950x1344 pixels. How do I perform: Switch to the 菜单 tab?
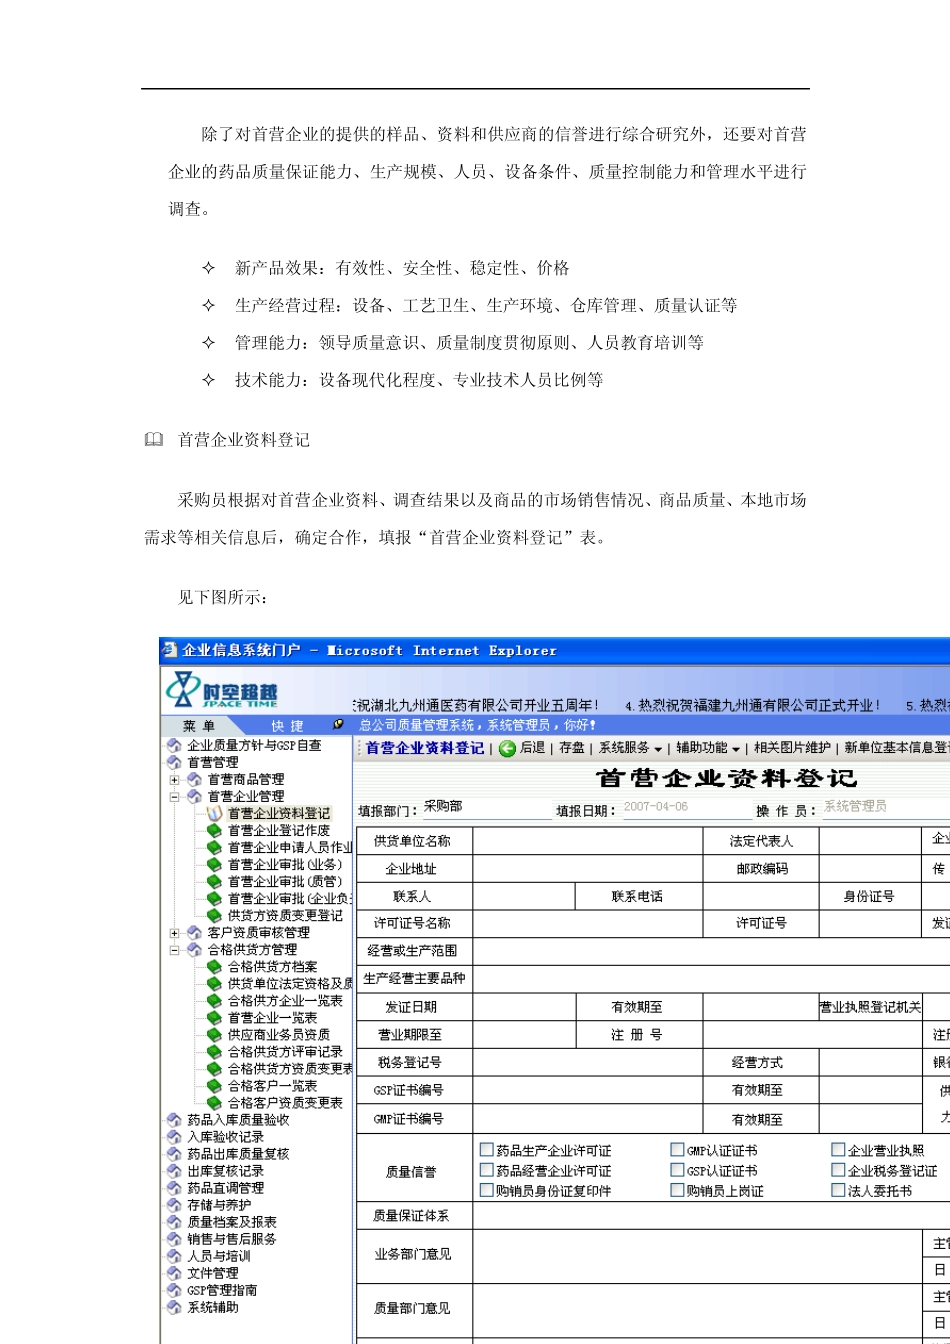tap(199, 725)
